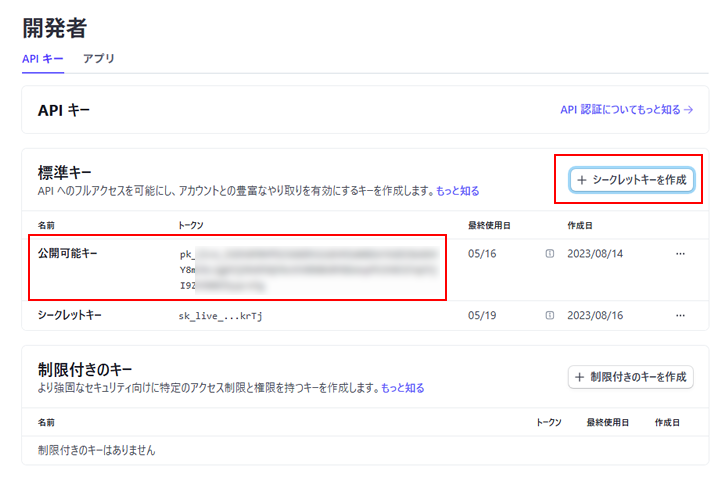Click the 2023/08/14 creation date
Viewport: 715px width, 485px height.
(x=597, y=254)
